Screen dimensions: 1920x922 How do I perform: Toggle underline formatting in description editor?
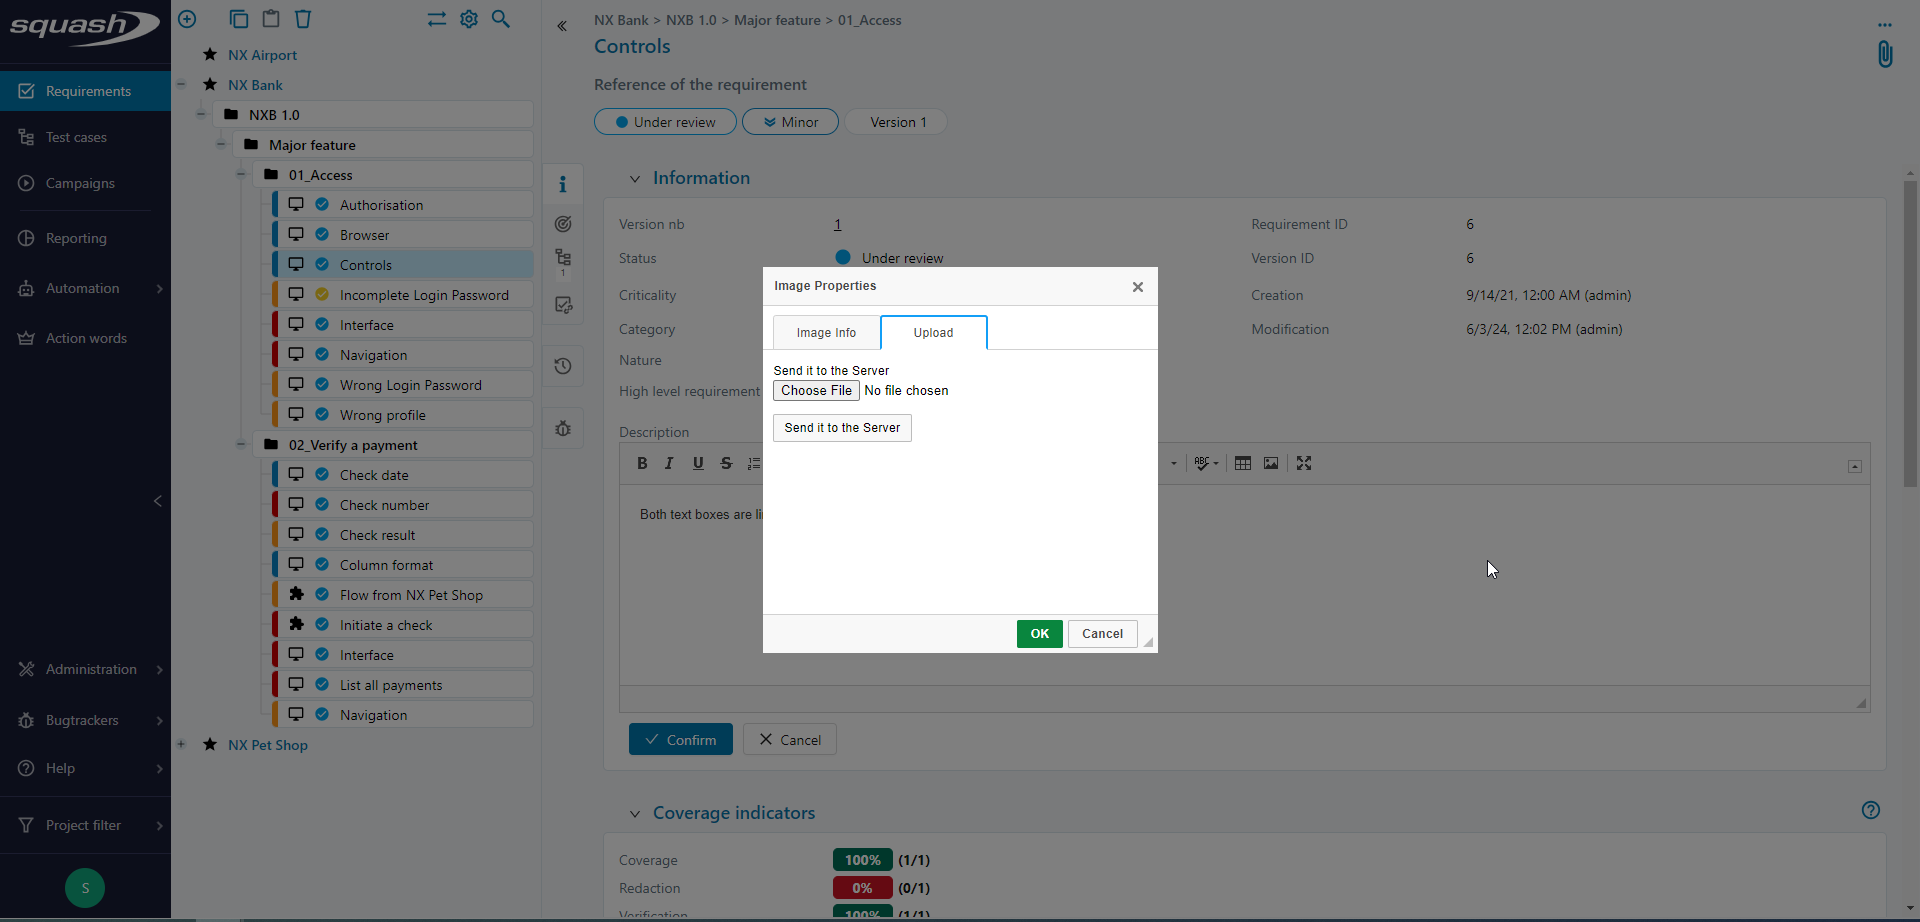click(x=698, y=463)
